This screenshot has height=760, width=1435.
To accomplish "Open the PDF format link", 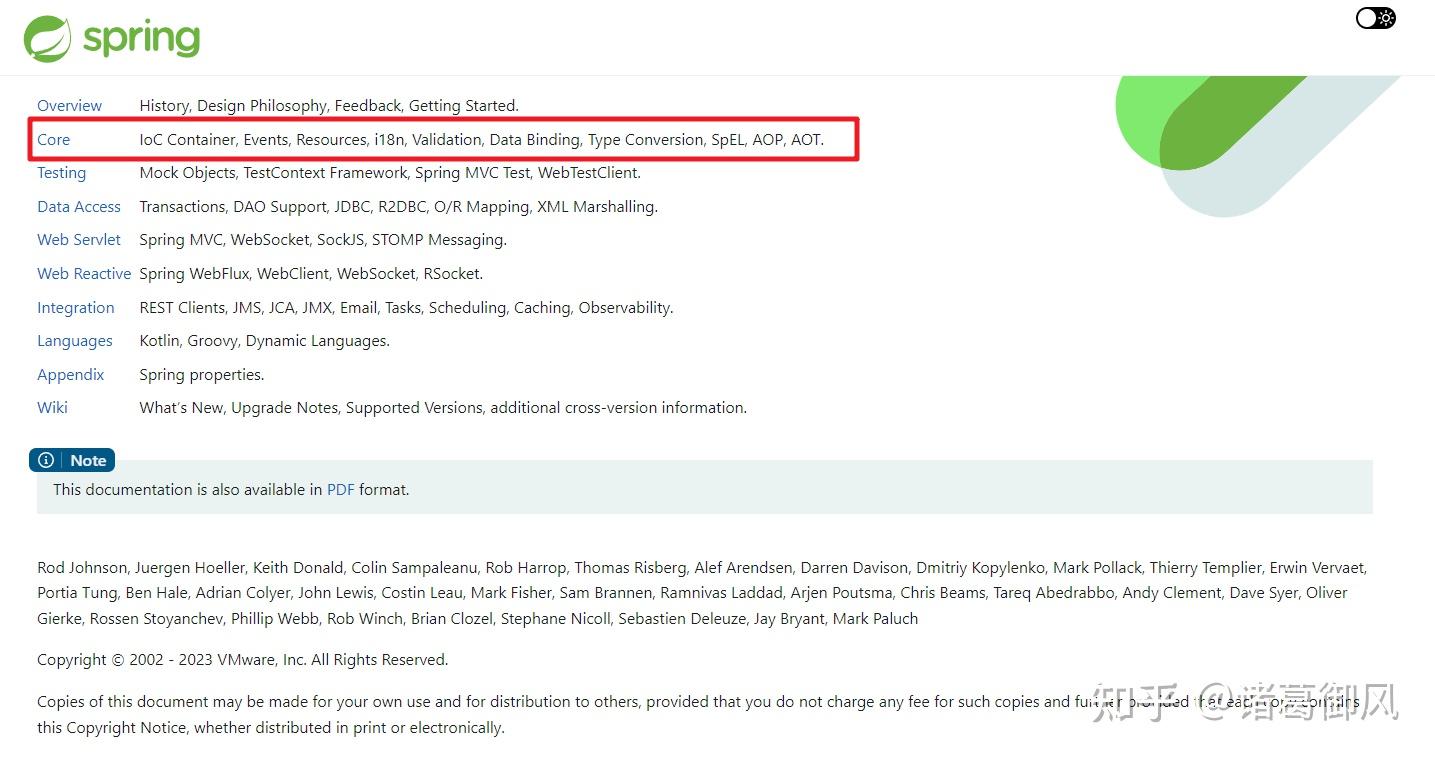I will click(340, 490).
